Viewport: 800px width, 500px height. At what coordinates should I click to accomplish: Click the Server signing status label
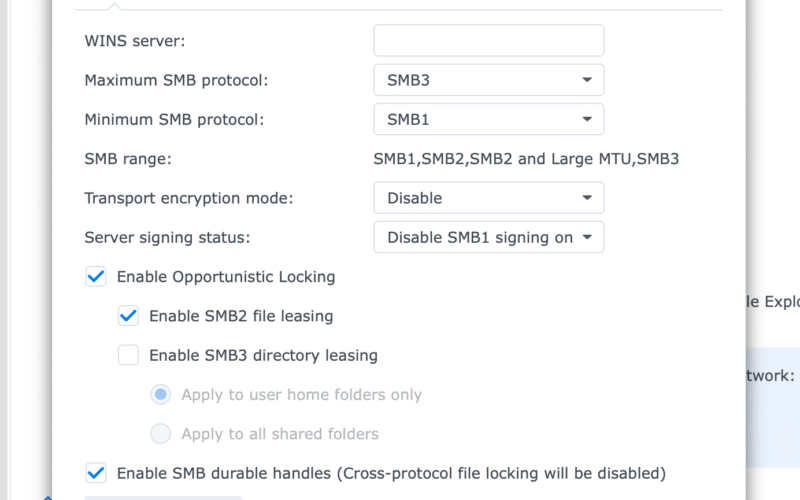[x=167, y=237]
